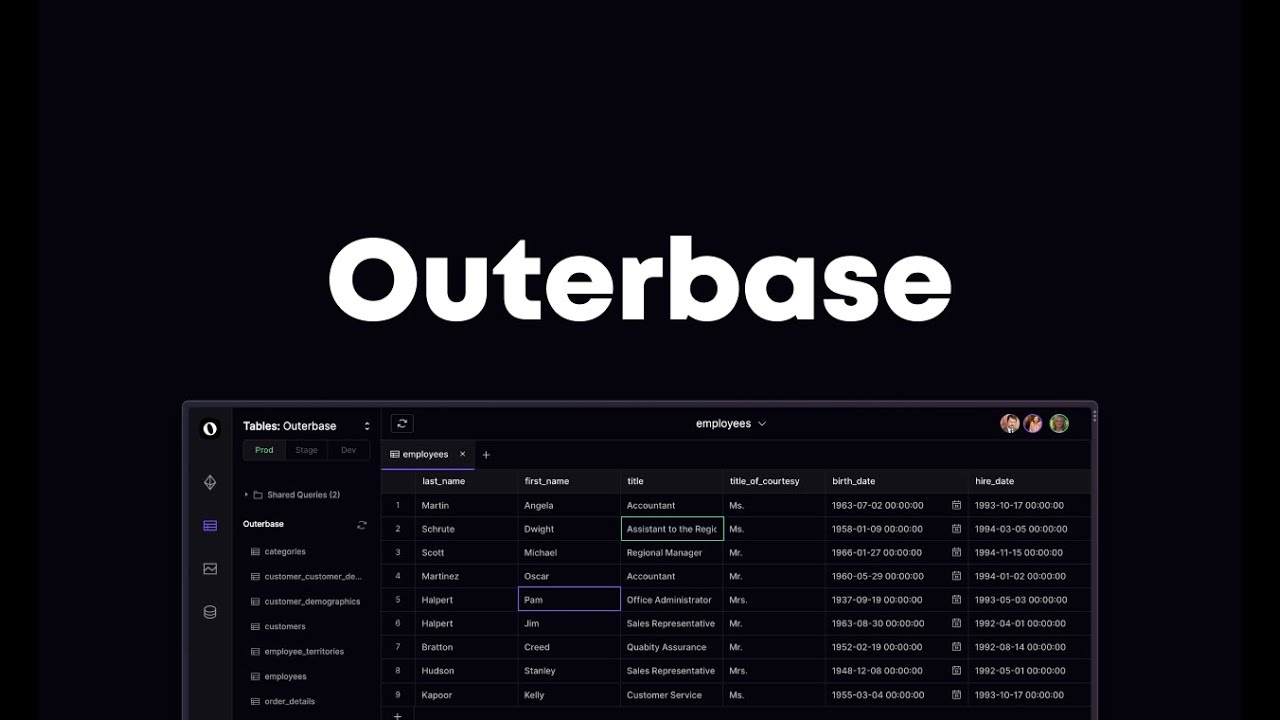Click the Customer Service title cell

[x=672, y=695]
